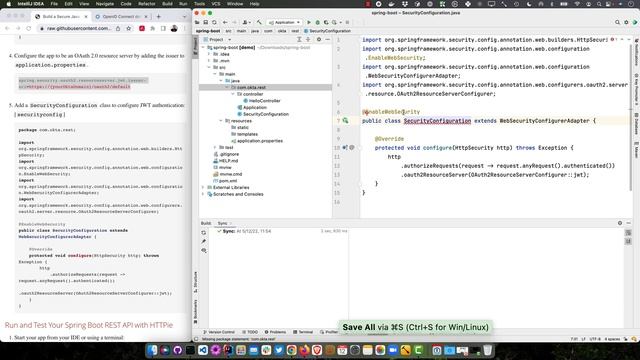Collapse the spring-boot [demo] root node
The height and width of the screenshot is (360, 640).
click(x=203, y=47)
